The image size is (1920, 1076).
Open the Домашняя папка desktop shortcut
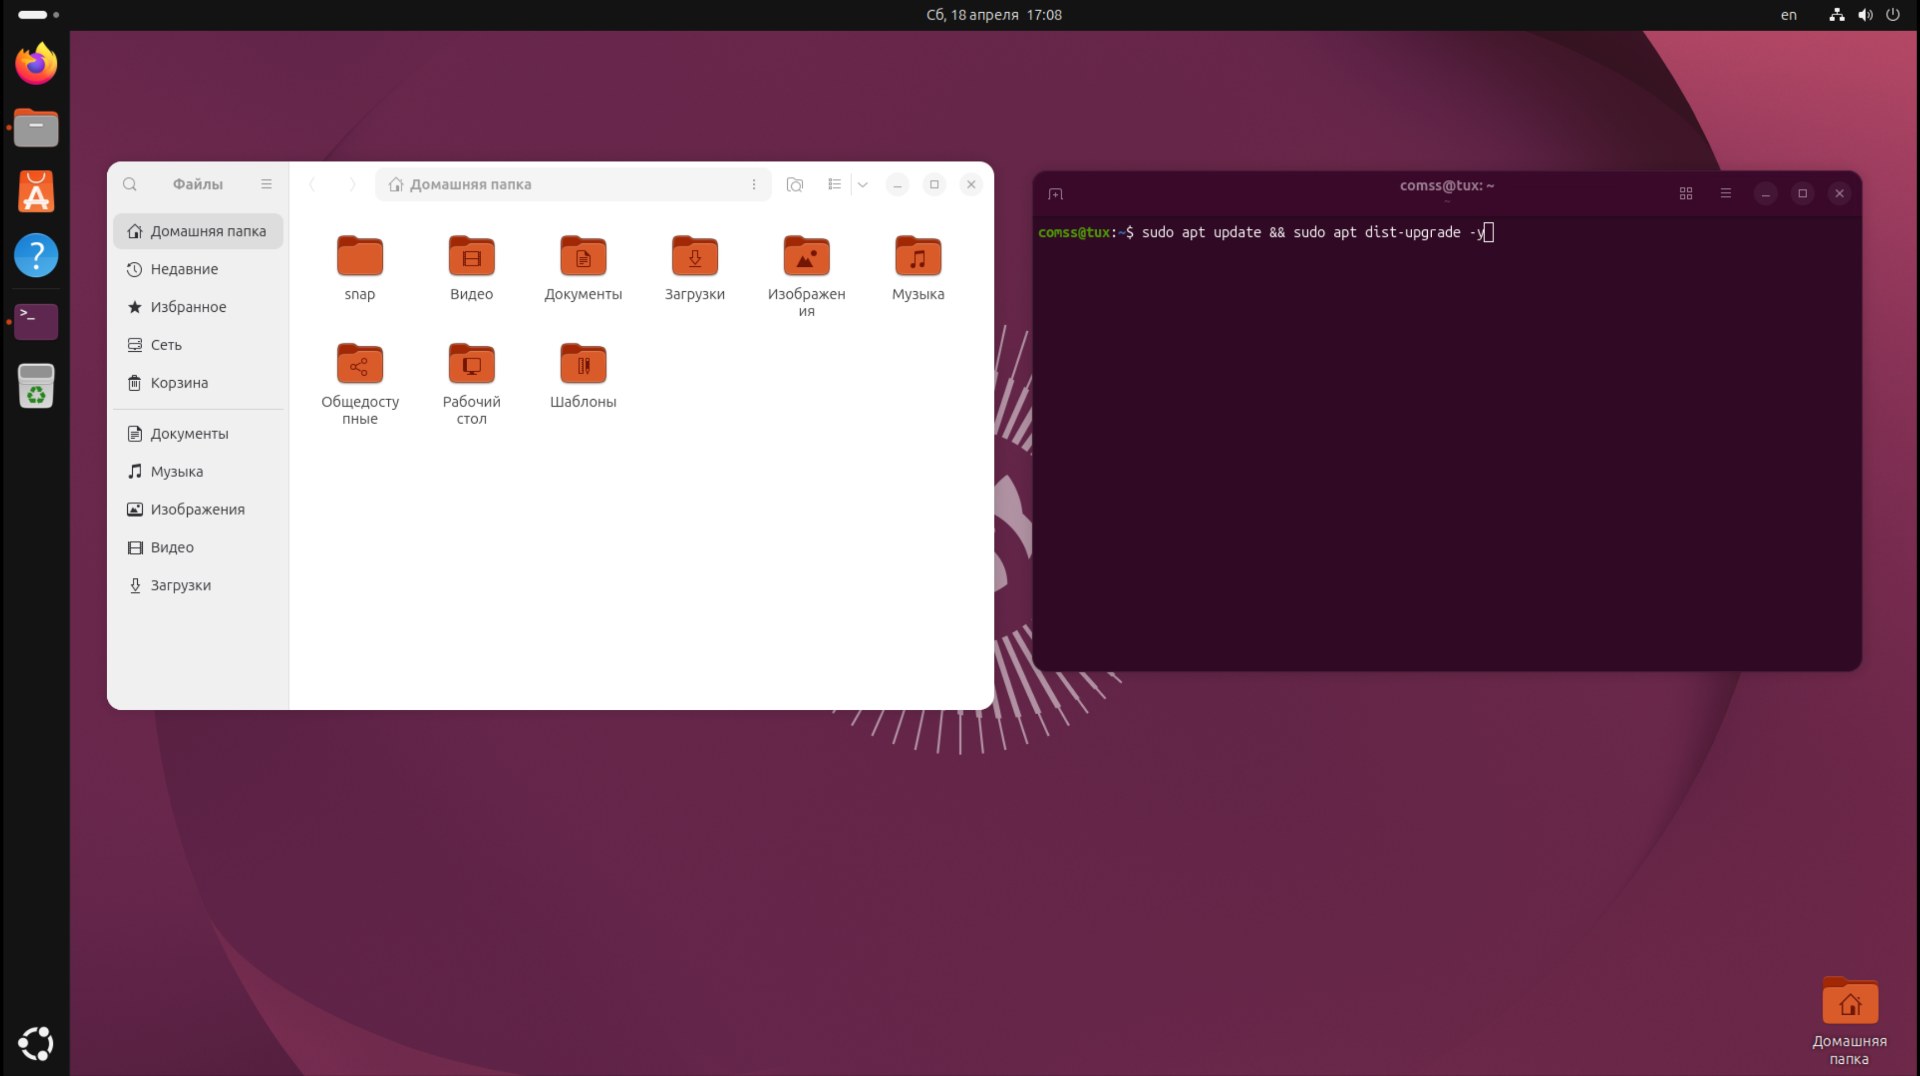click(x=1849, y=1003)
